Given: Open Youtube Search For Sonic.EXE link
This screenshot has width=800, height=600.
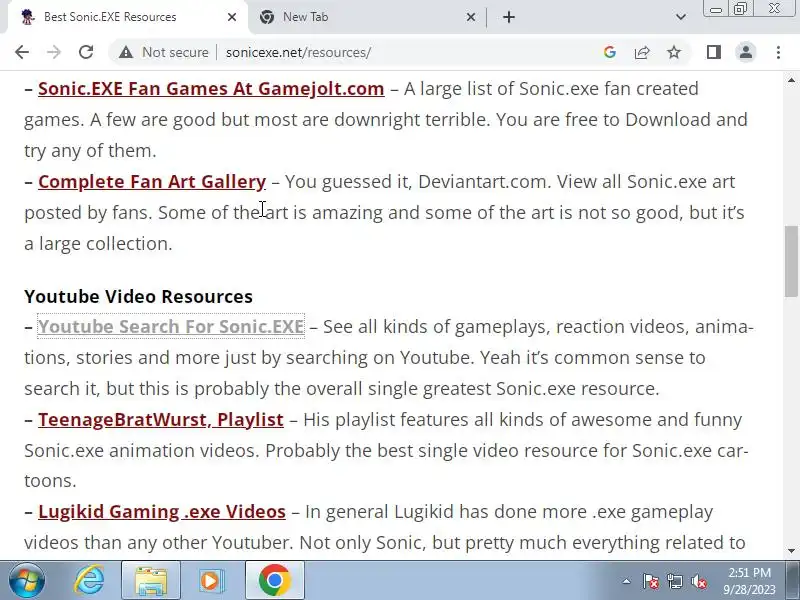Looking at the screenshot, I should click(x=171, y=327).
